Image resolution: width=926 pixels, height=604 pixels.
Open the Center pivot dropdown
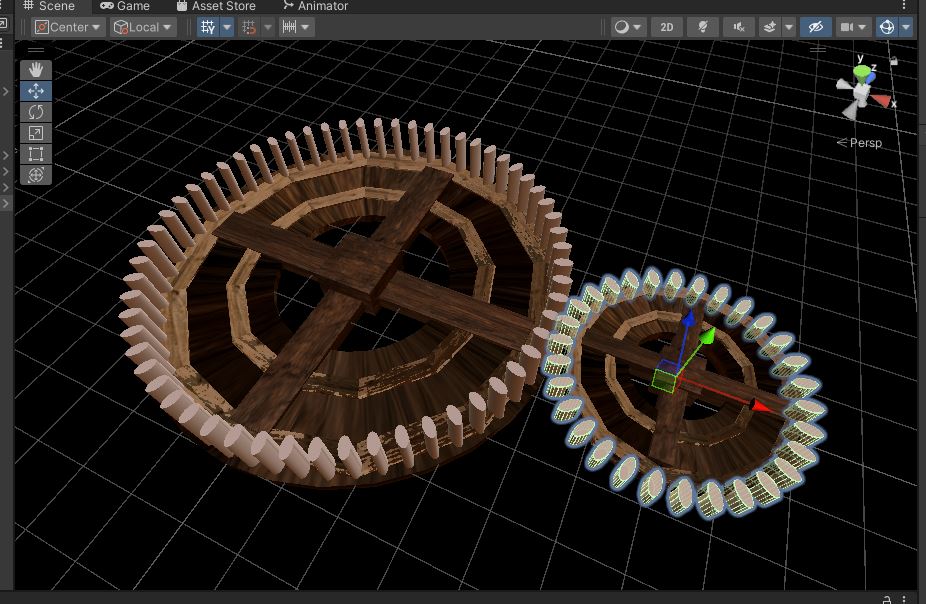(68, 27)
